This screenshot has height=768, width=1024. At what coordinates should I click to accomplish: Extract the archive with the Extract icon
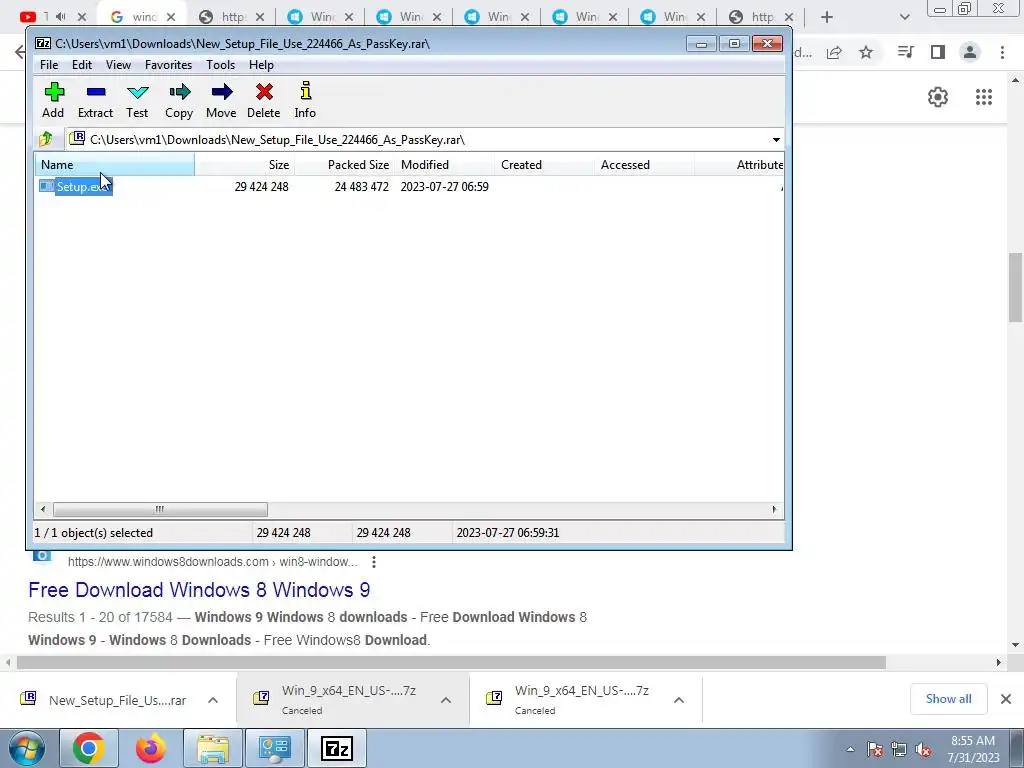[95, 100]
